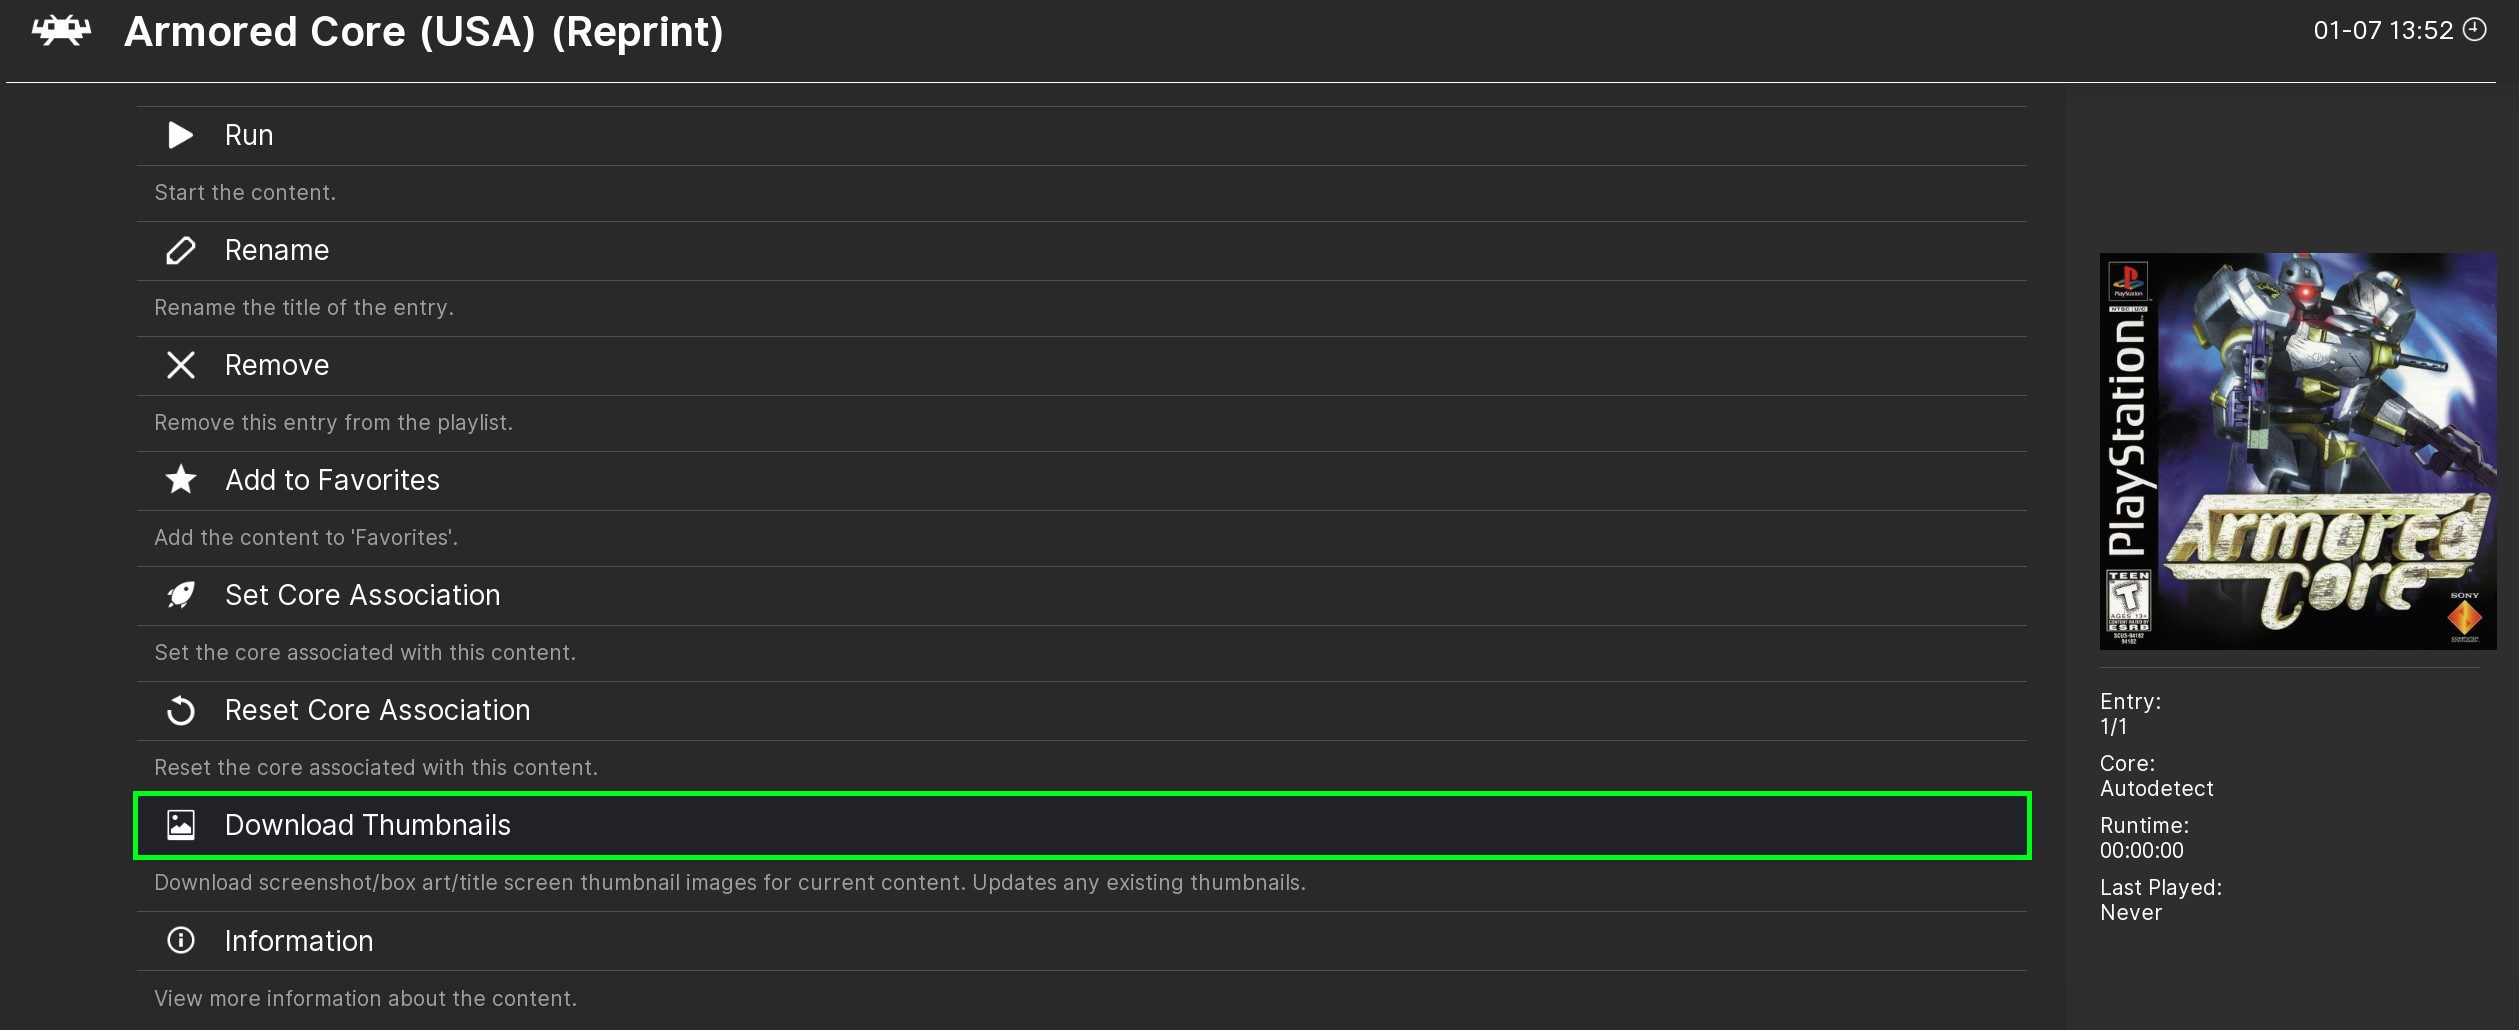
Task: Click the Reset Core Association circular arrow icon
Action: (x=180, y=710)
